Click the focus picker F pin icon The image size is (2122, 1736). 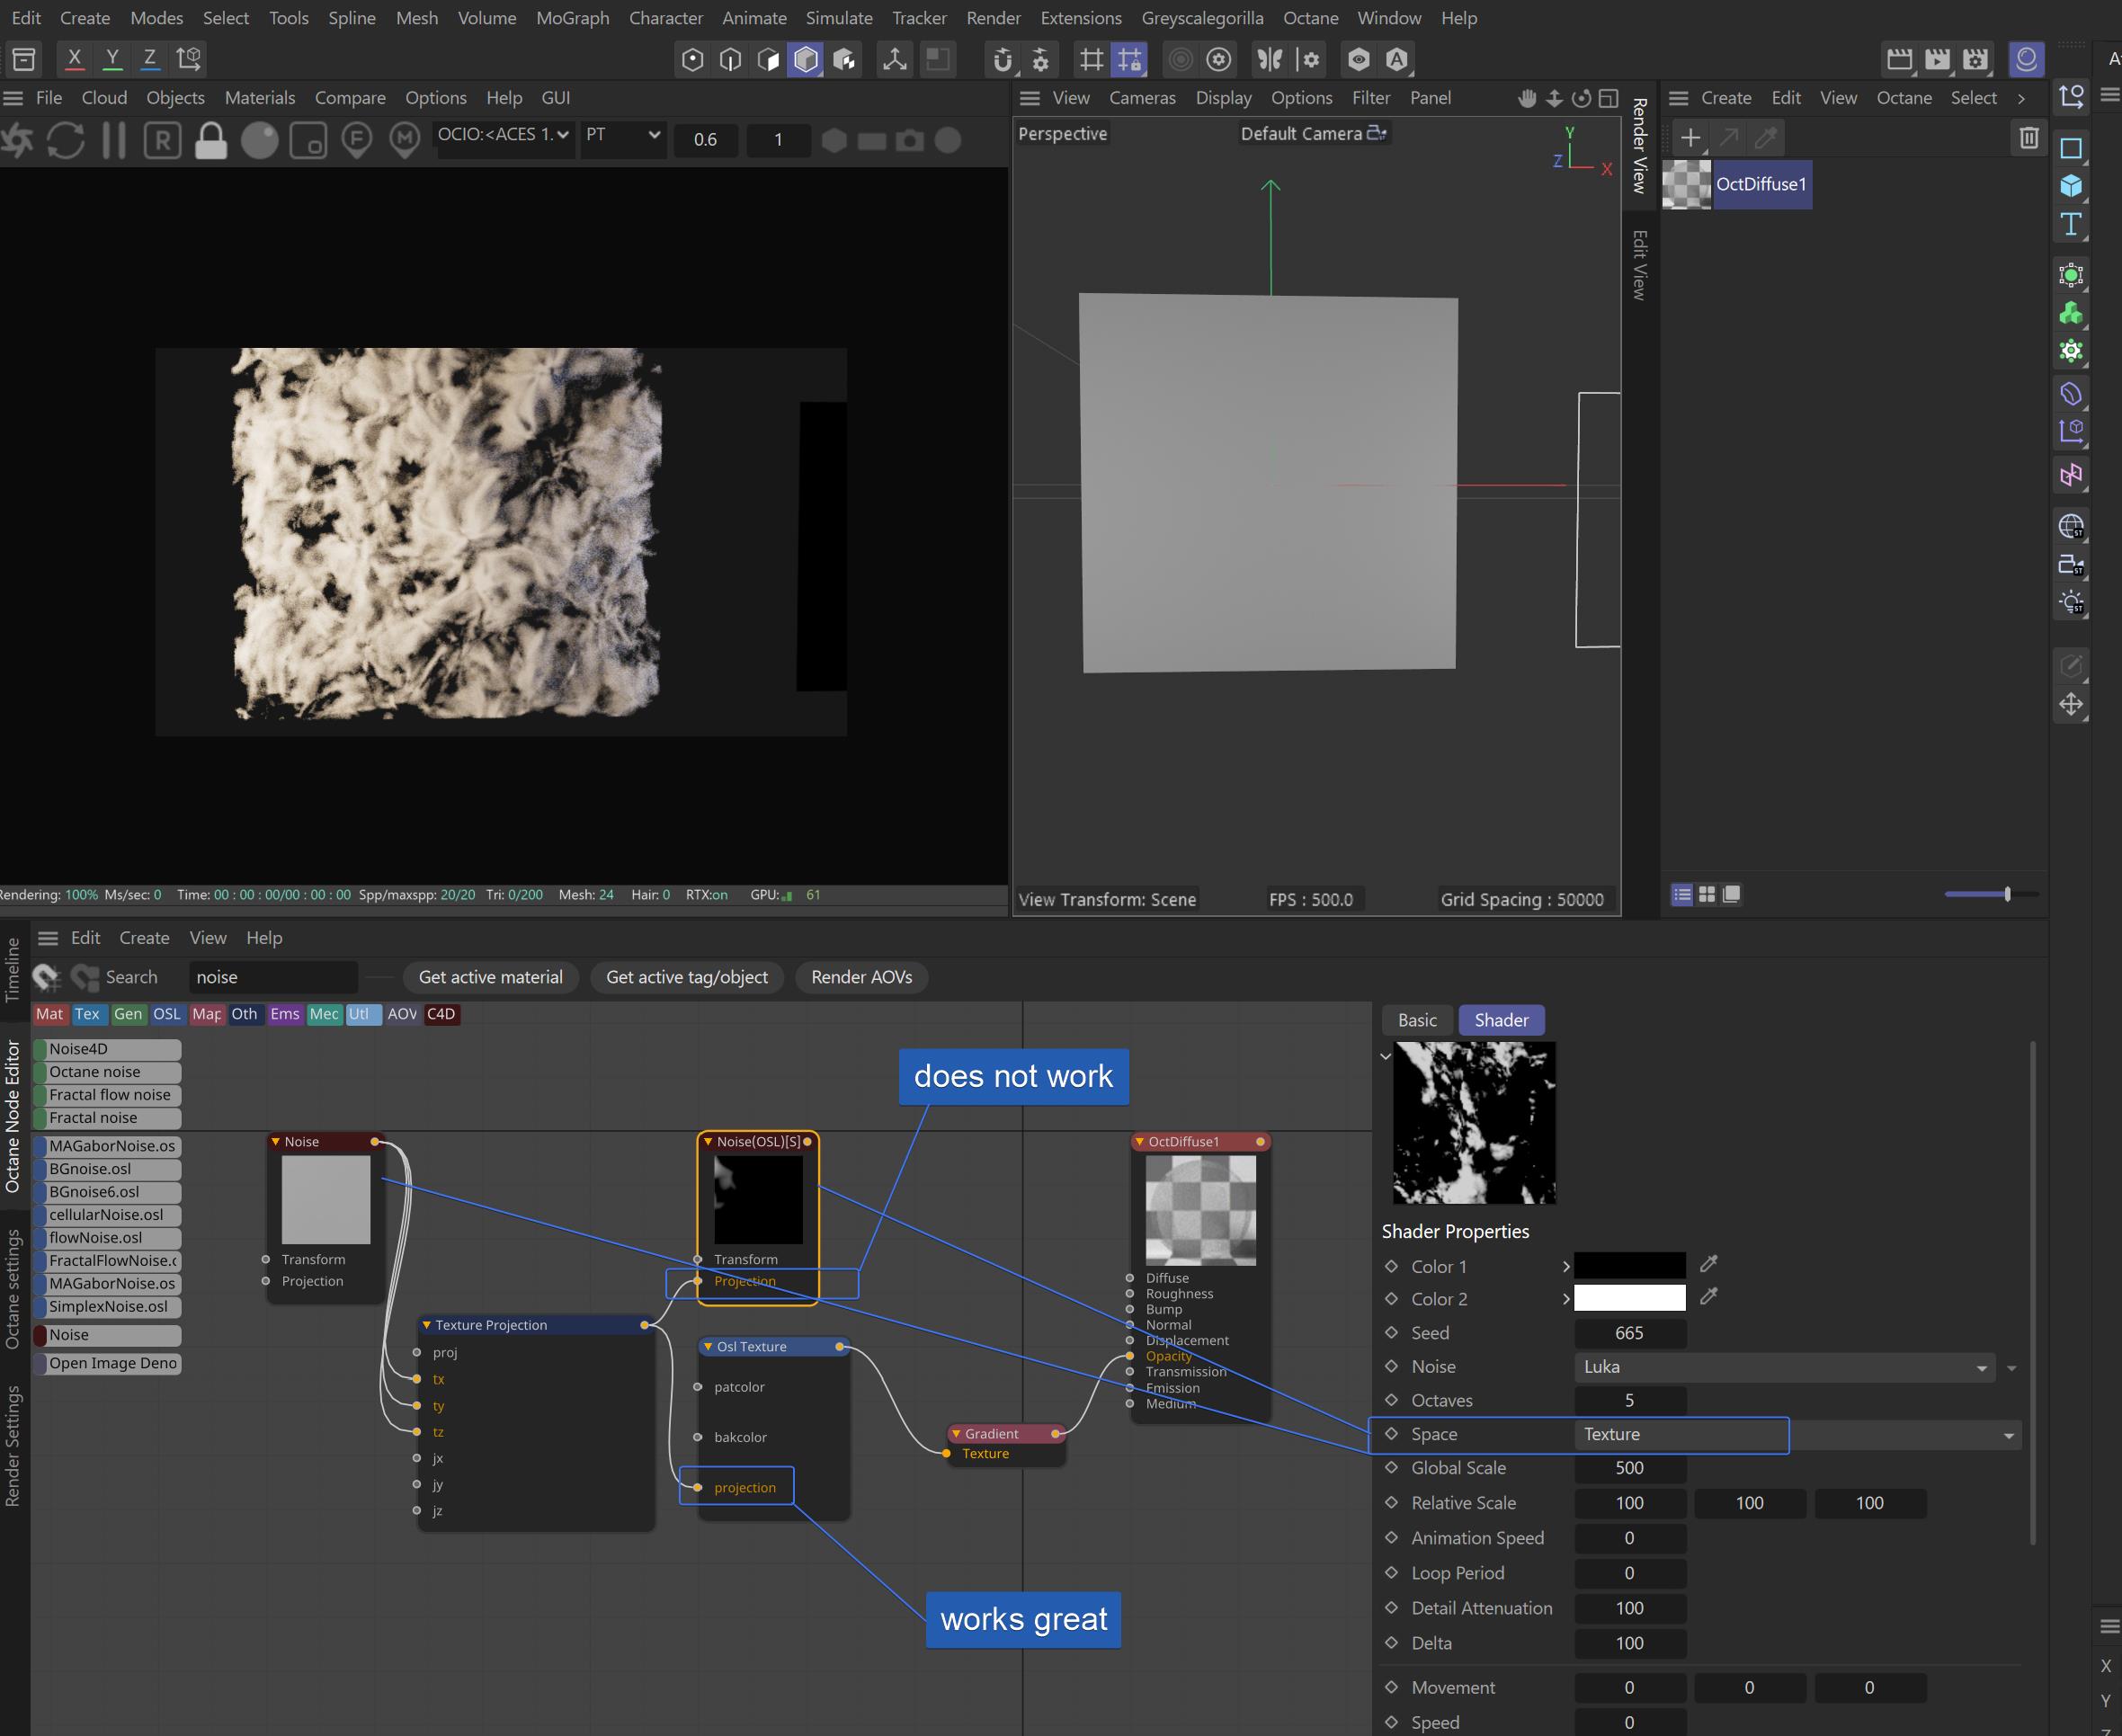click(x=356, y=140)
